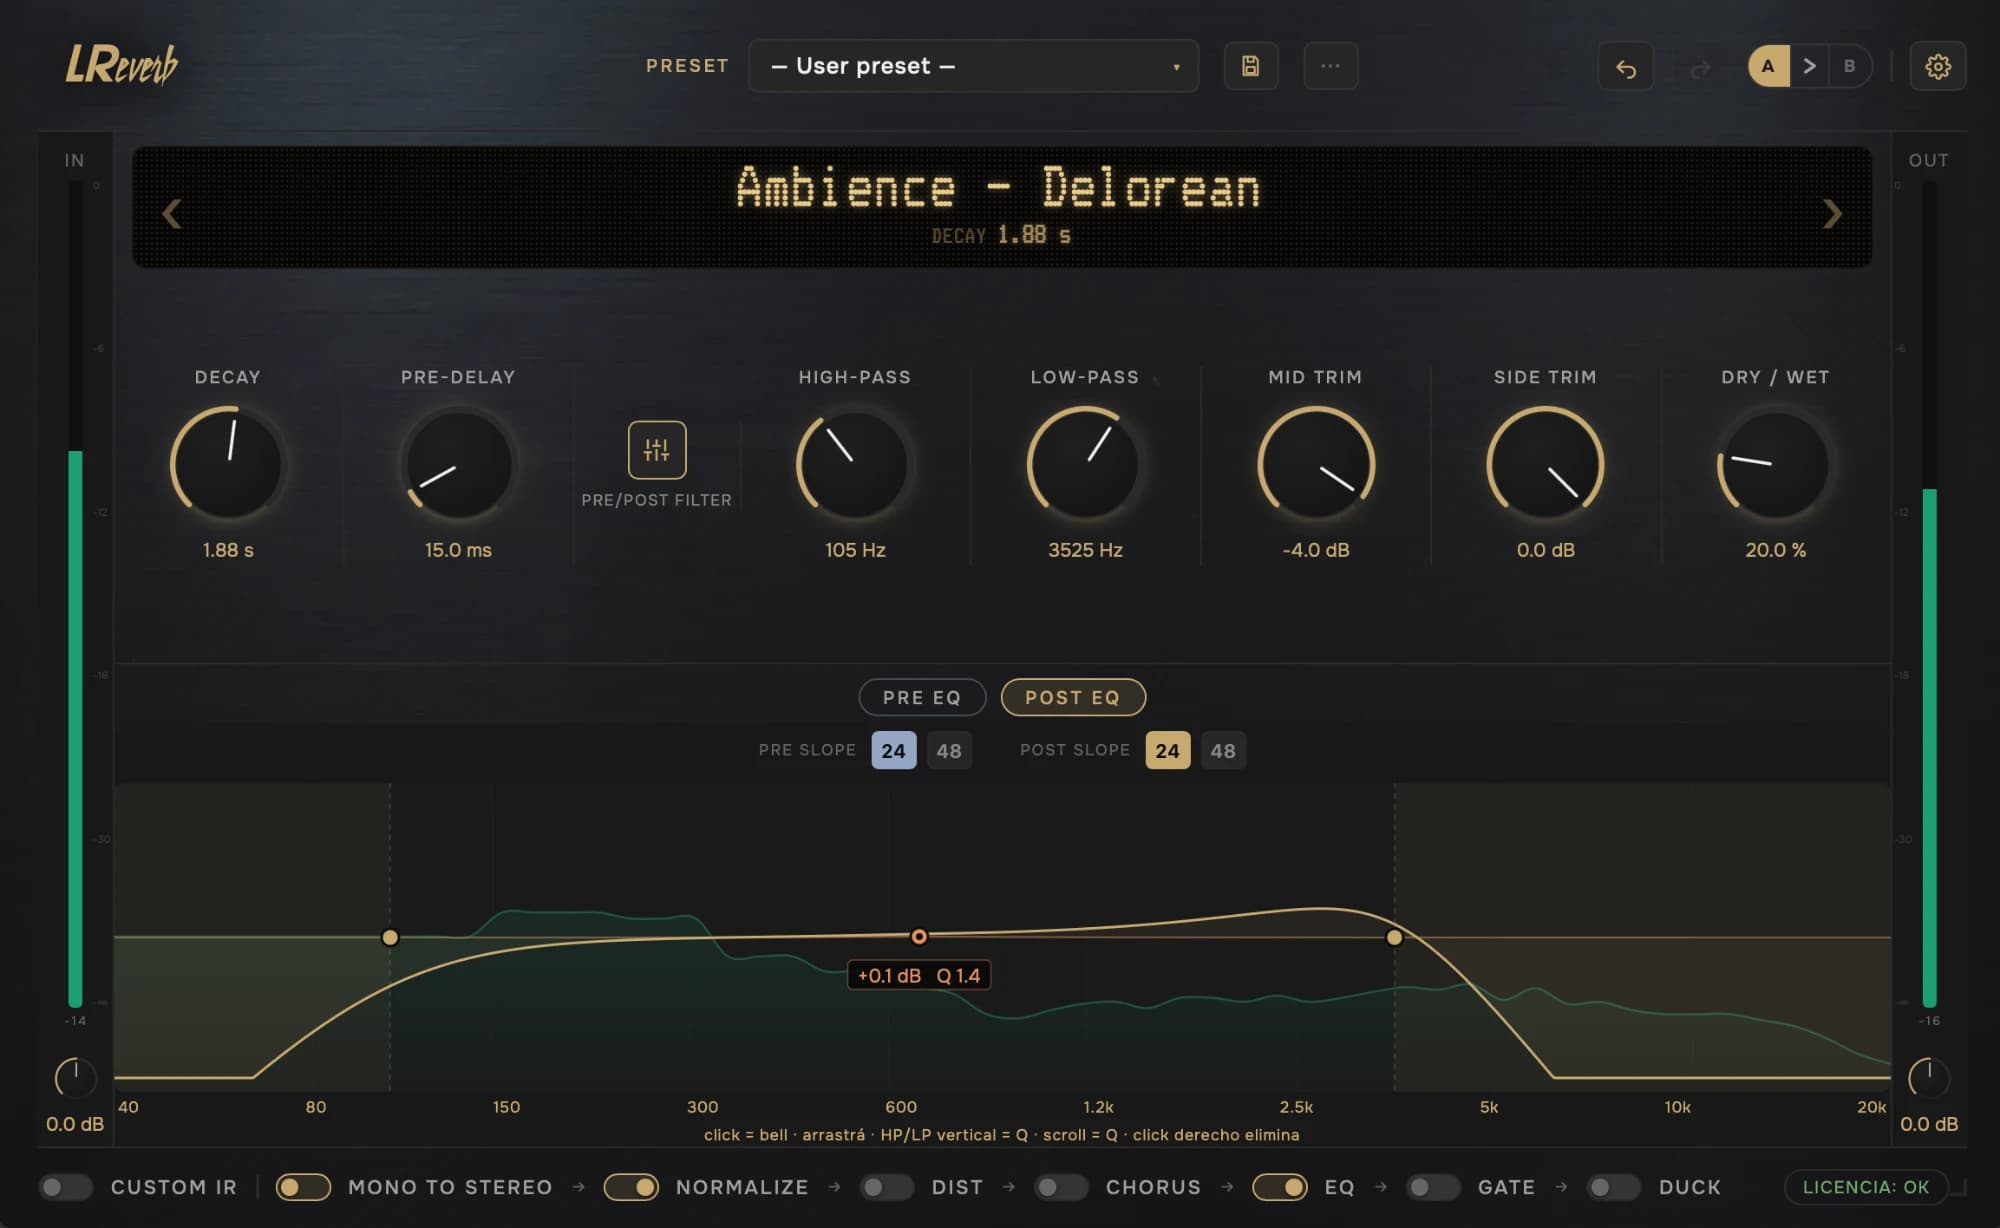The image size is (2000, 1228).
Task: Click the High-Pass knob
Action: click(854, 464)
